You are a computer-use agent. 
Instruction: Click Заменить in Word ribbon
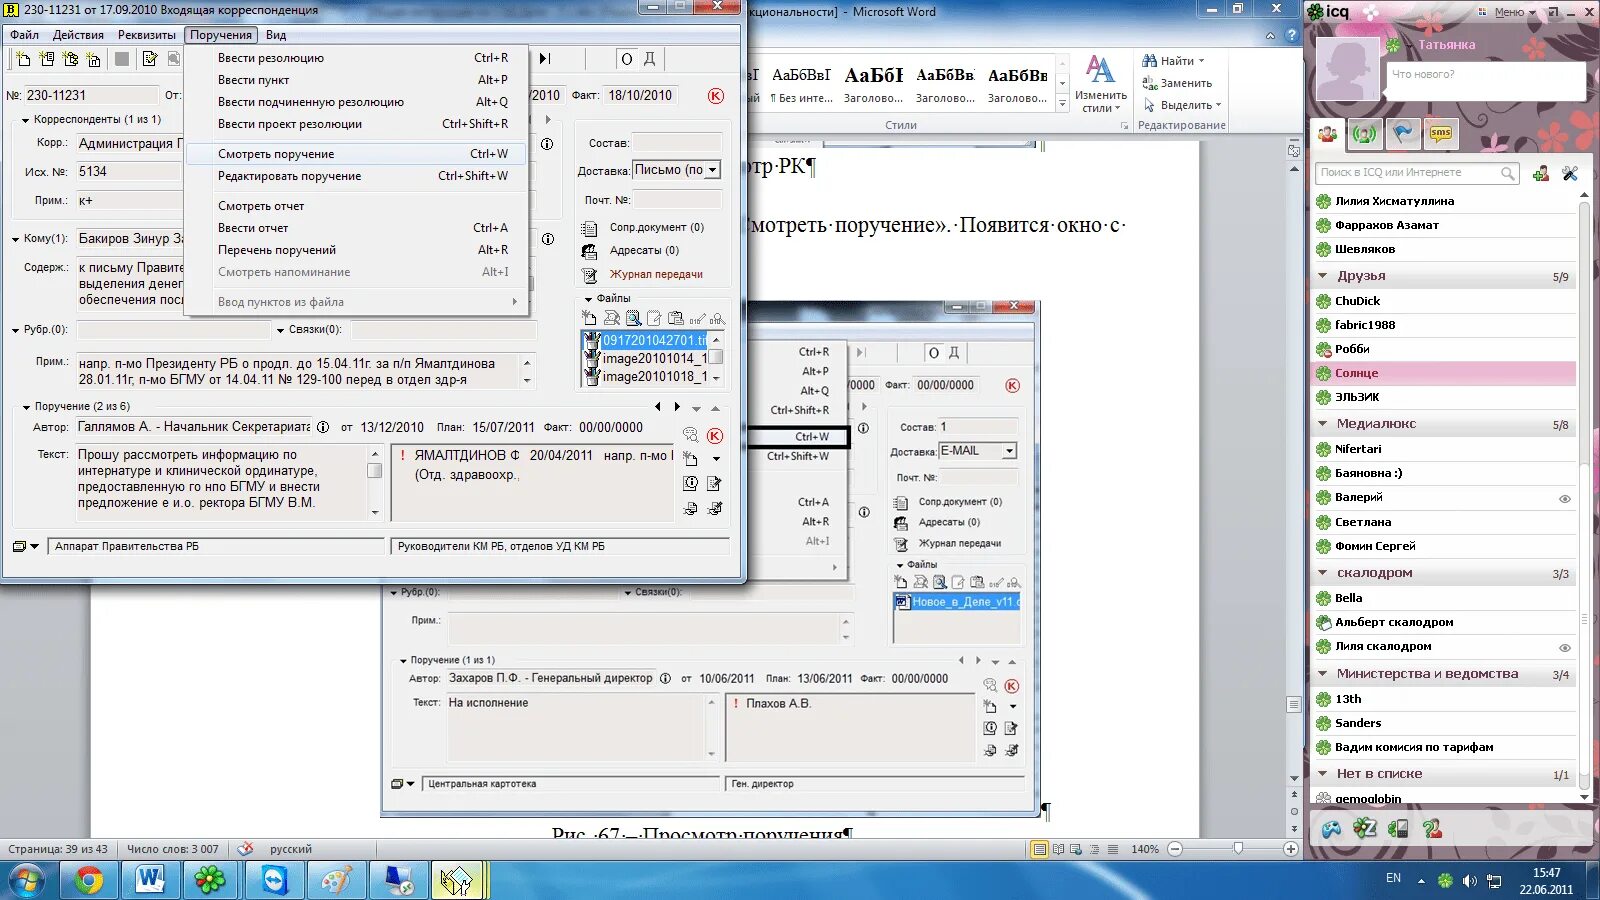[x=1177, y=83]
